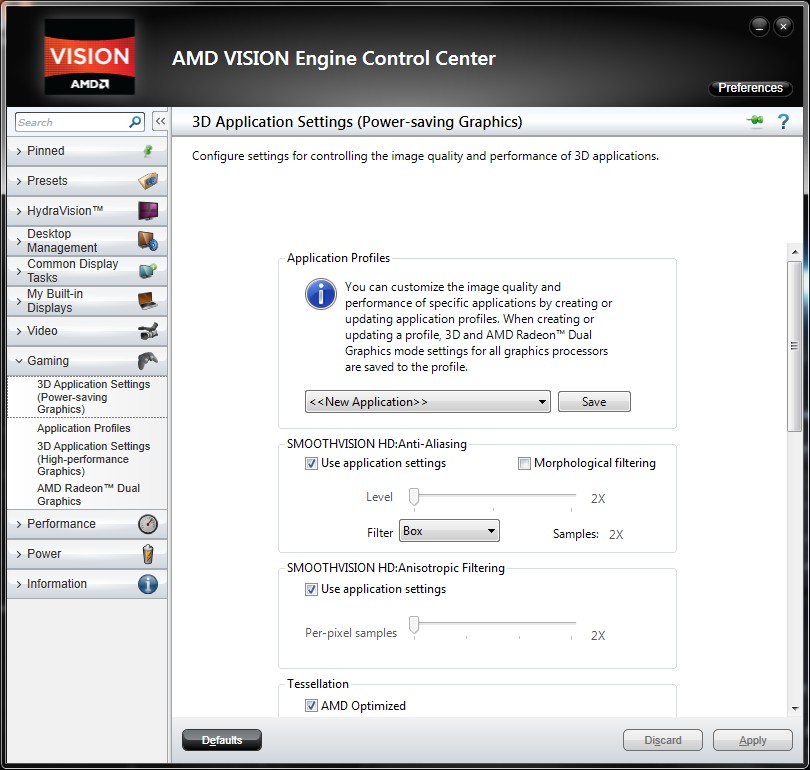Screen dimensions: 810x770
Task: Open help via the question mark icon
Action: pos(783,121)
